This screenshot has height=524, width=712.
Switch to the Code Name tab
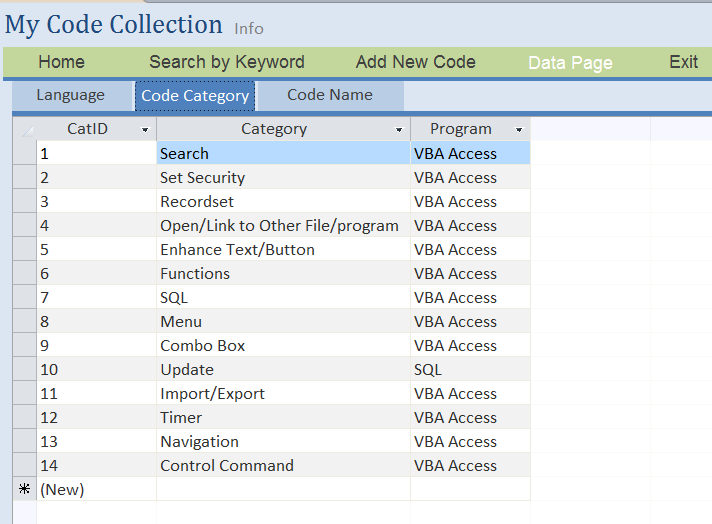330,95
